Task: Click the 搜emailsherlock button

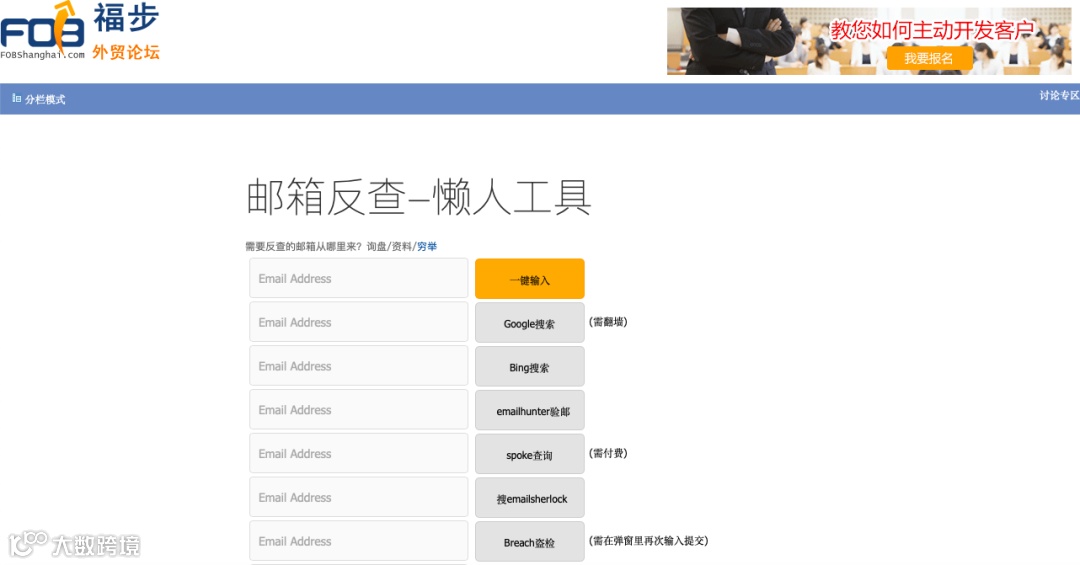Action: click(x=530, y=498)
